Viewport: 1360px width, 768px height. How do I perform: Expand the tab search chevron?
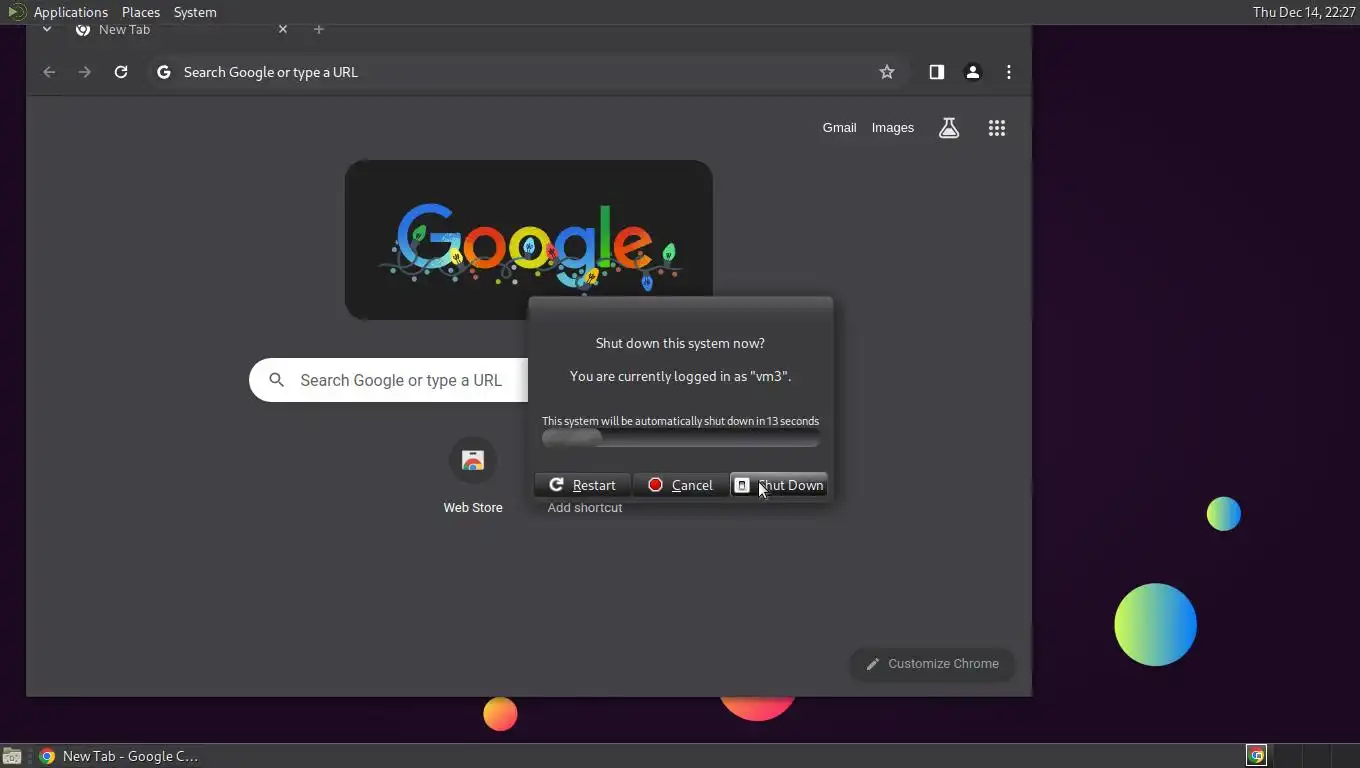pos(46,30)
